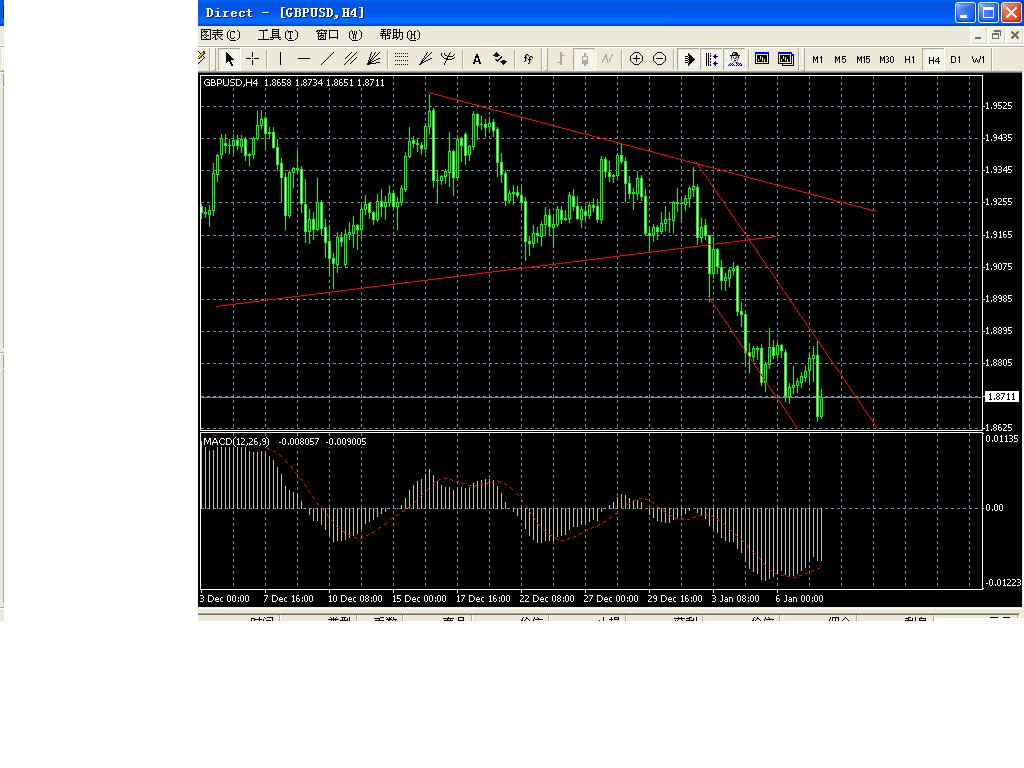The height and width of the screenshot is (768, 1024).
Task: Select the Fibonacci retracement tool
Action: pos(401,59)
